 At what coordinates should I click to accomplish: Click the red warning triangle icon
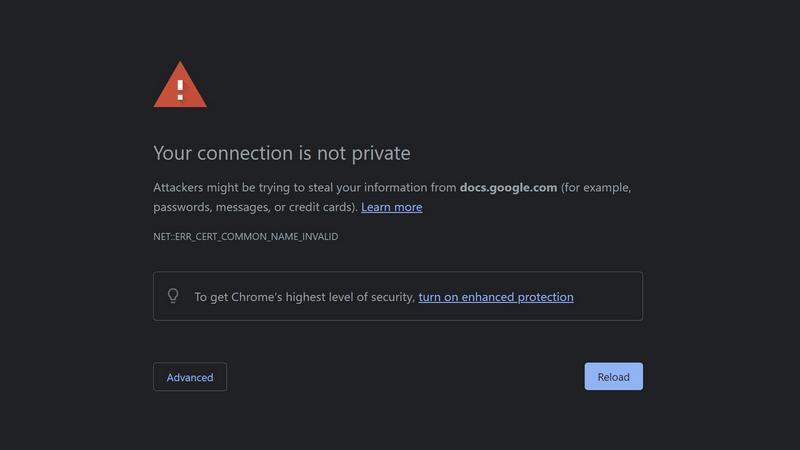point(180,85)
